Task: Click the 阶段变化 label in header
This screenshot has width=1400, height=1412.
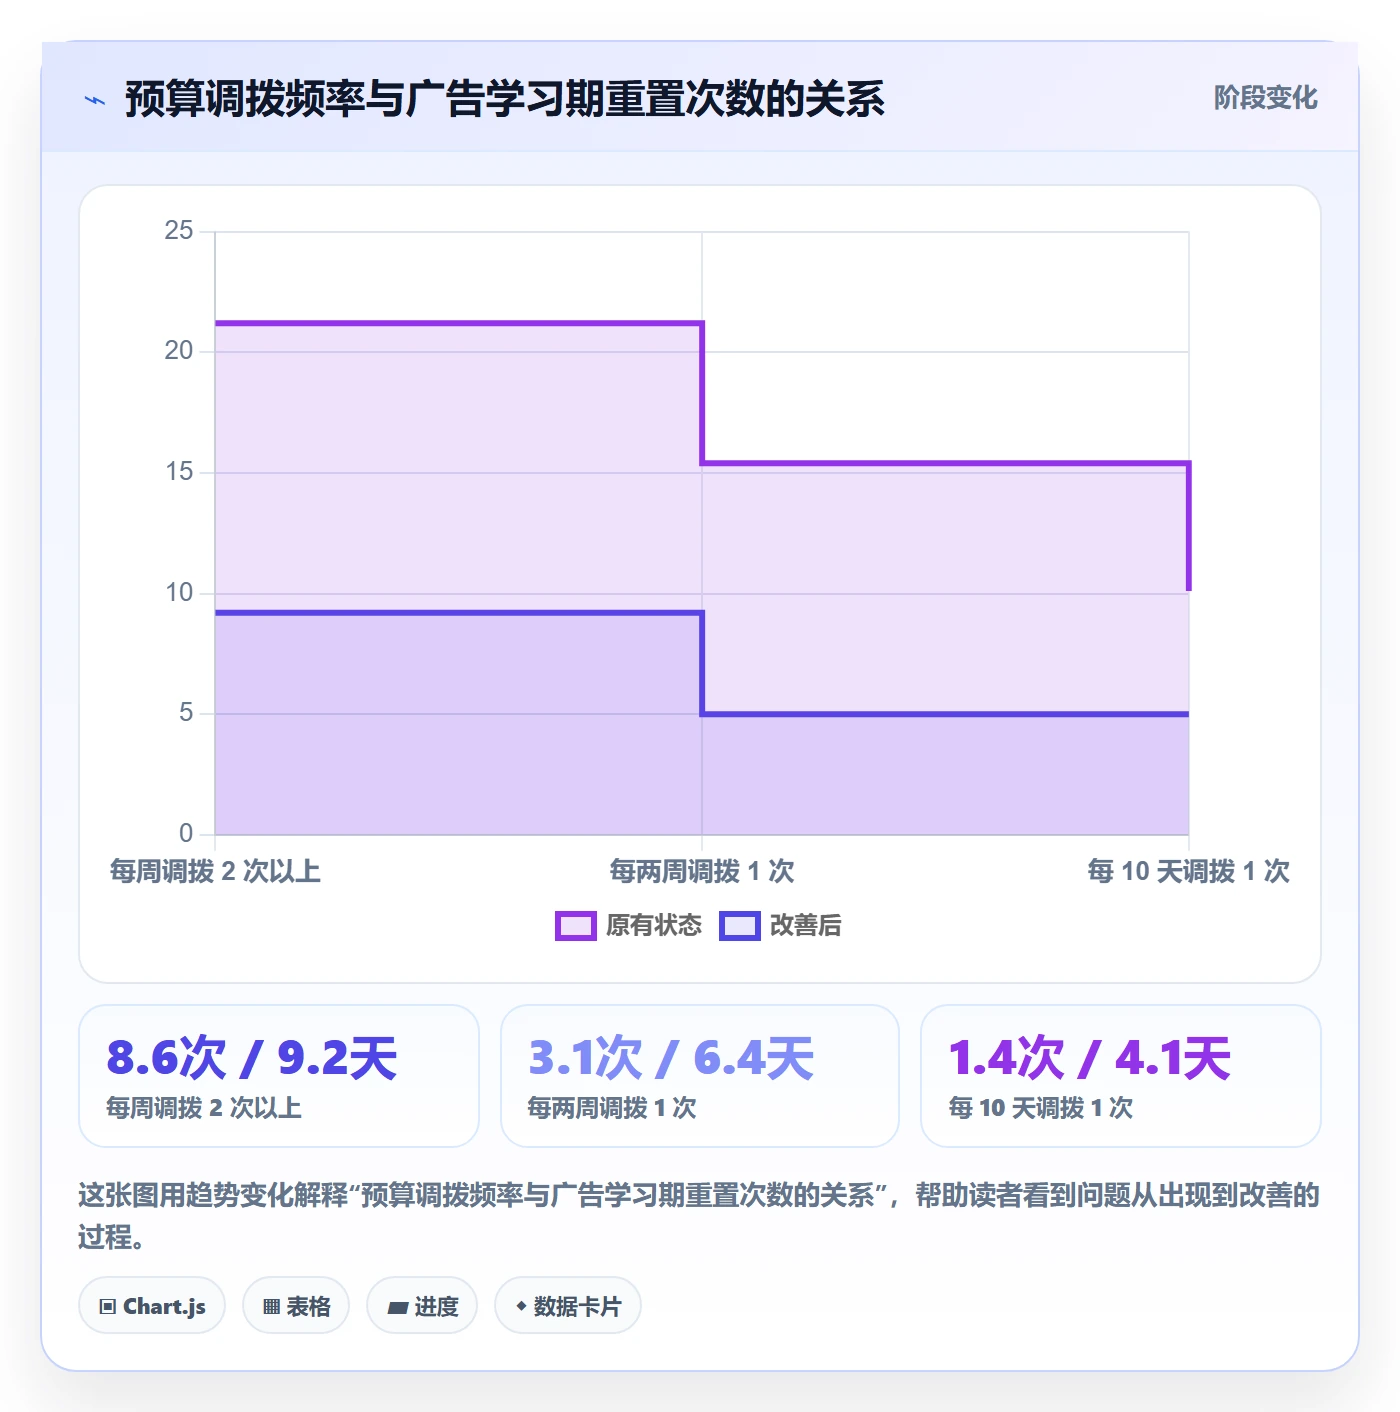Action: [x=1265, y=98]
